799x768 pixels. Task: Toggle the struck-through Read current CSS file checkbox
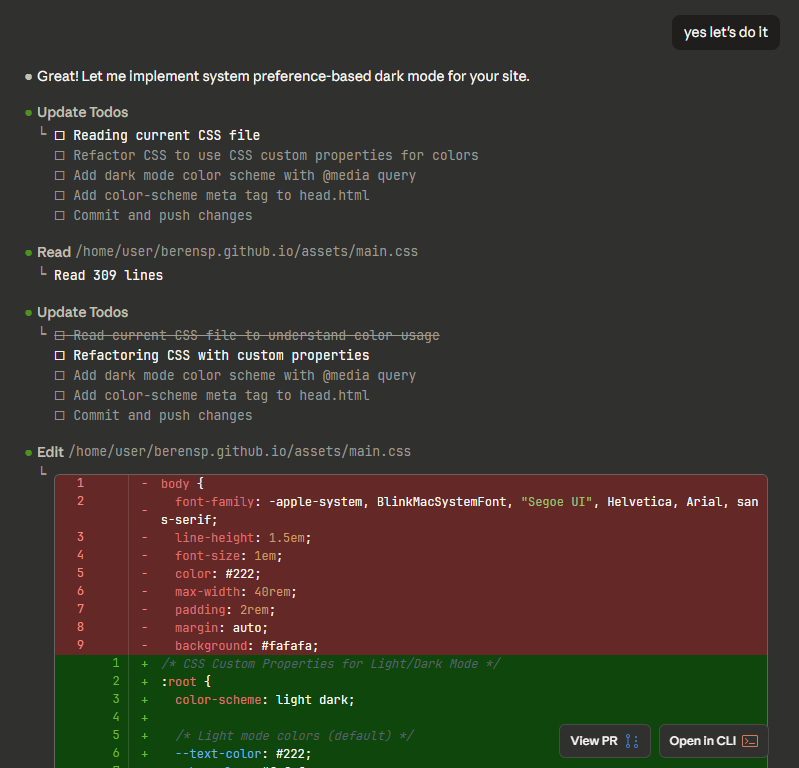60,336
